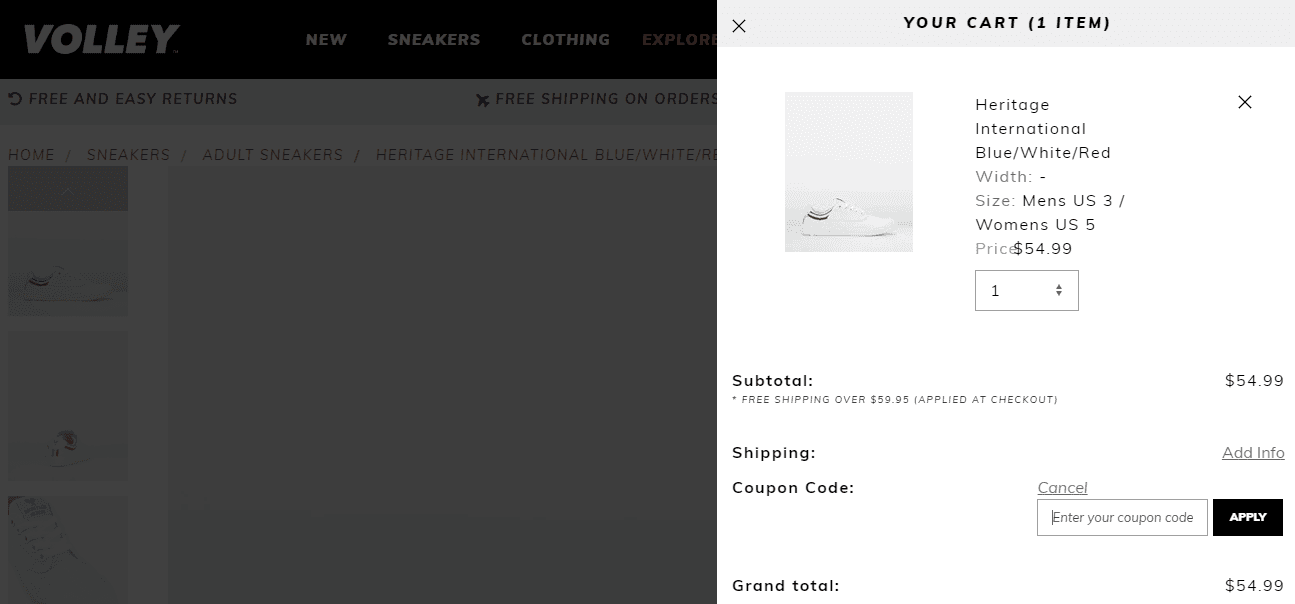The height and width of the screenshot is (604, 1295).
Task: Click the free shipping airplane icon
Action: [x=483, y=100]
